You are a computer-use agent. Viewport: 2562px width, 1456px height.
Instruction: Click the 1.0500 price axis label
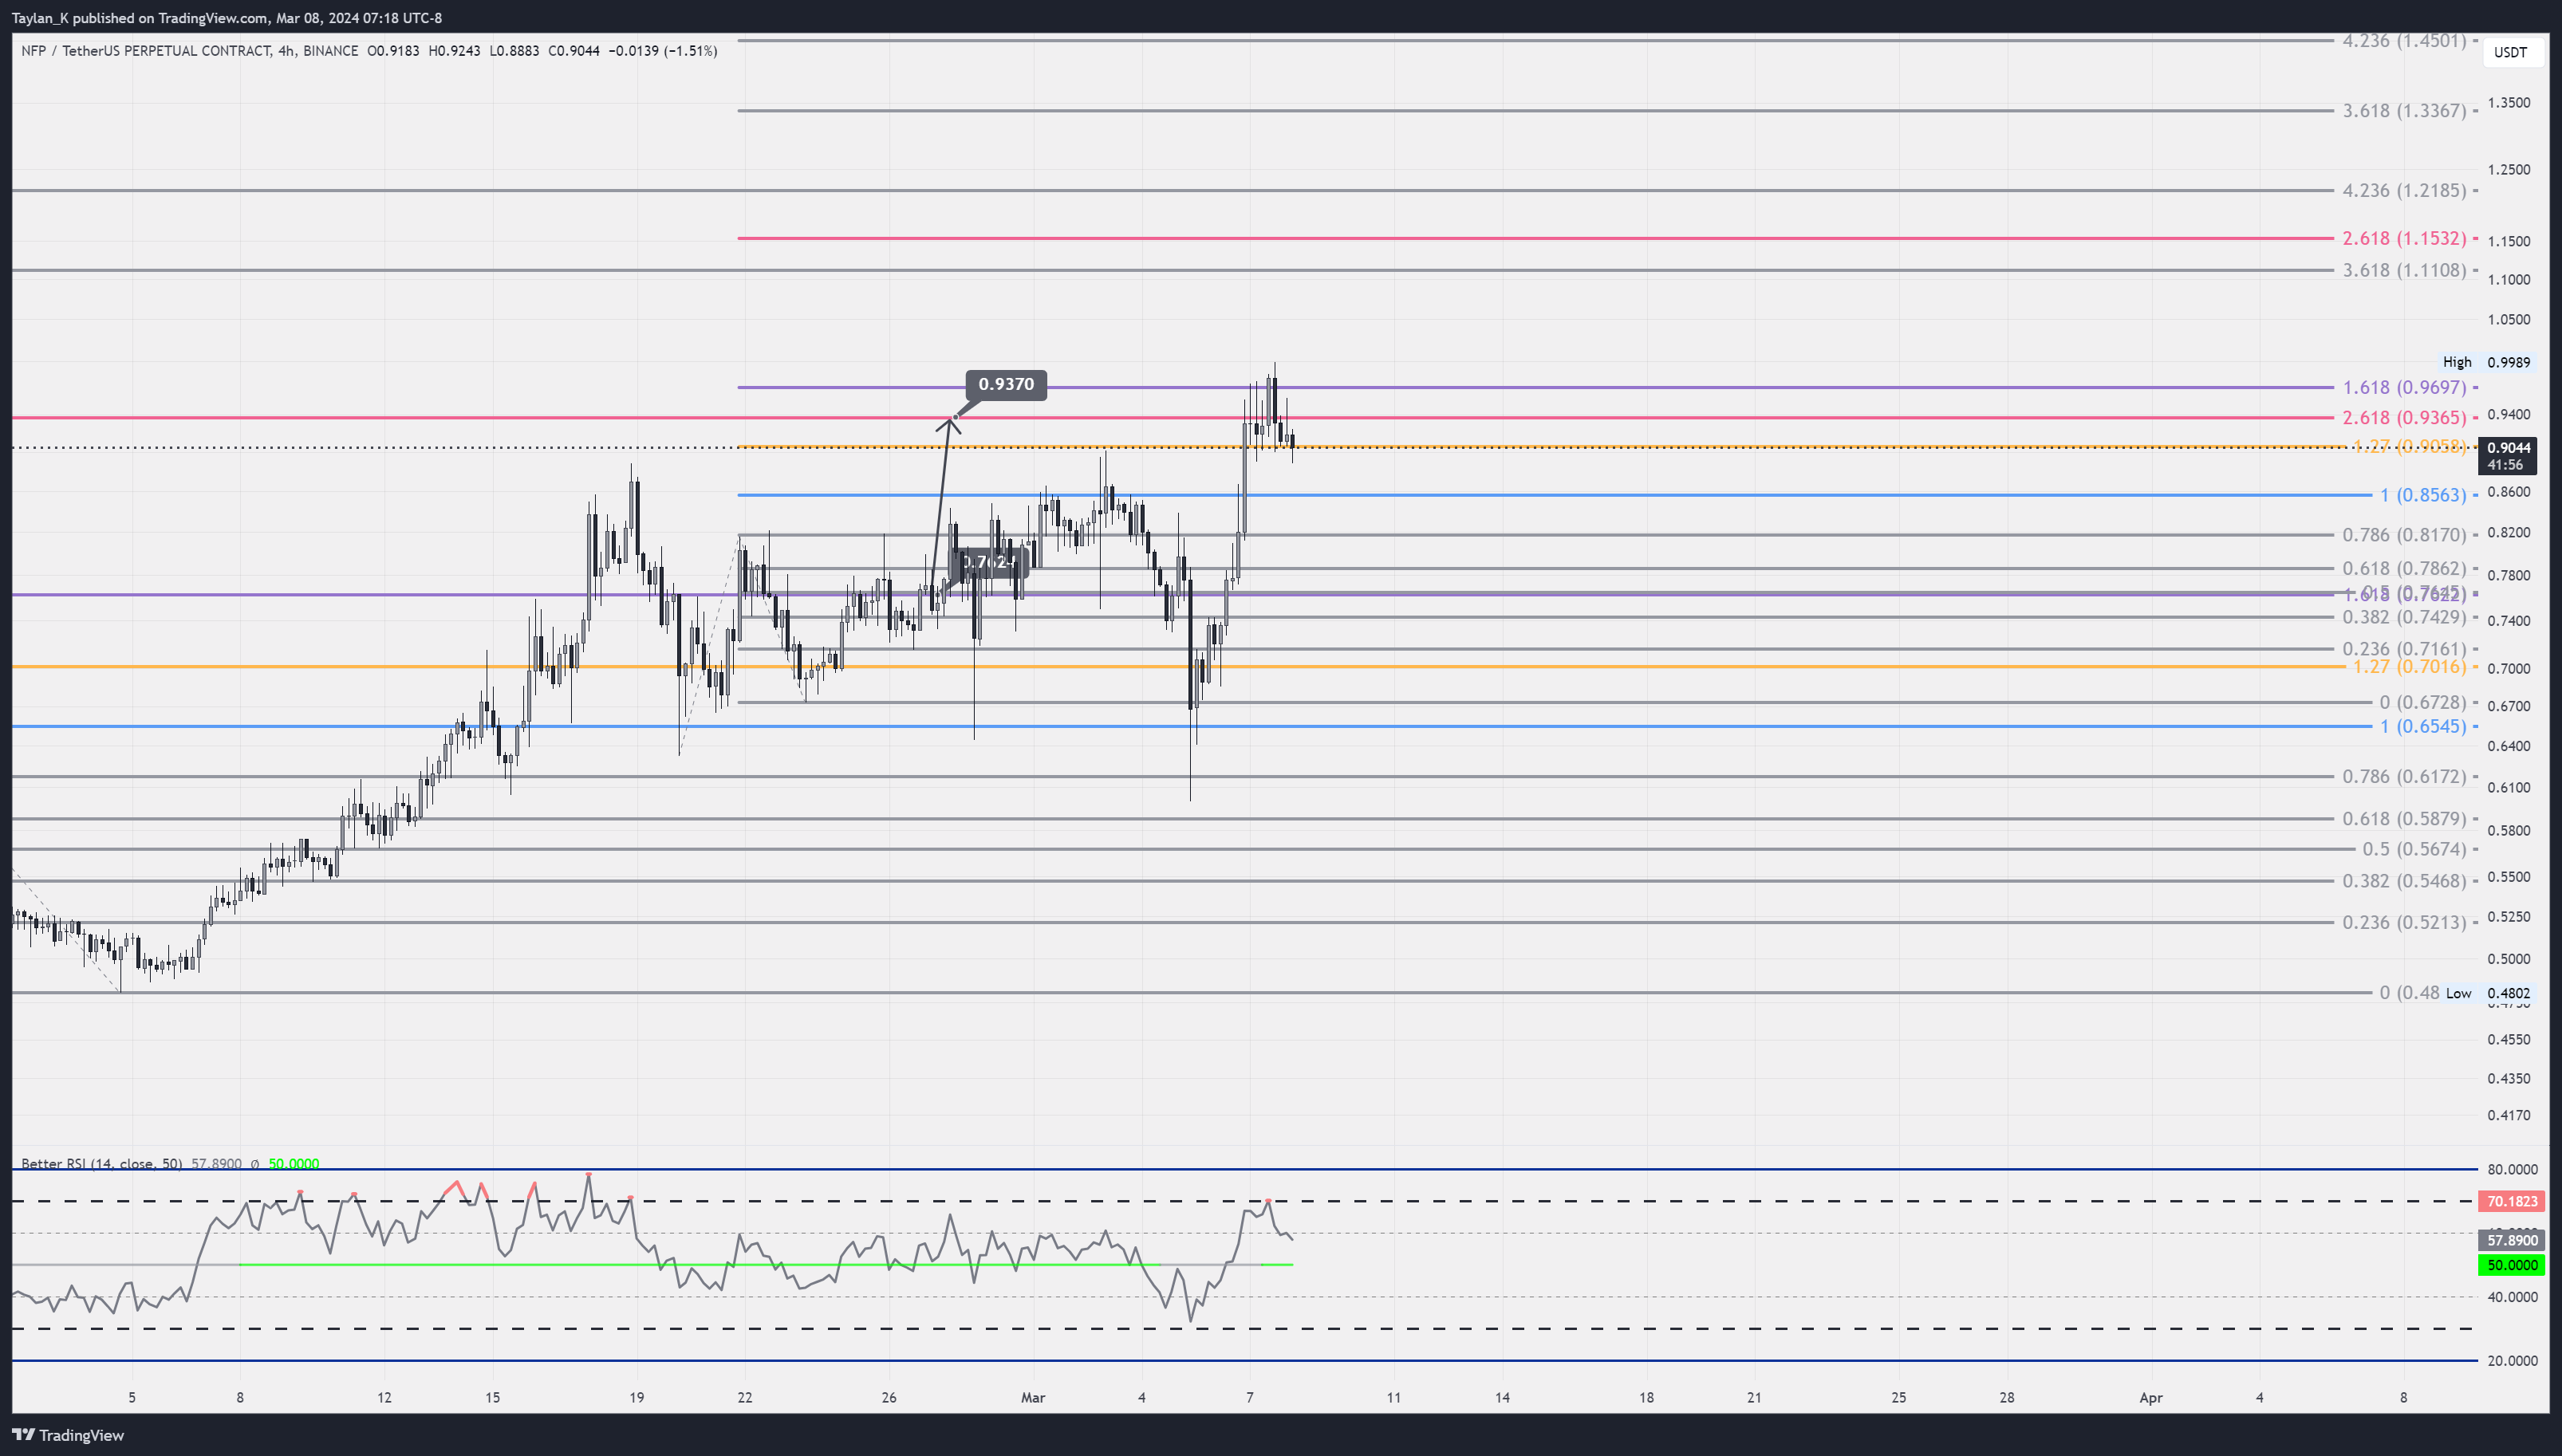[x=2509, y=320]
